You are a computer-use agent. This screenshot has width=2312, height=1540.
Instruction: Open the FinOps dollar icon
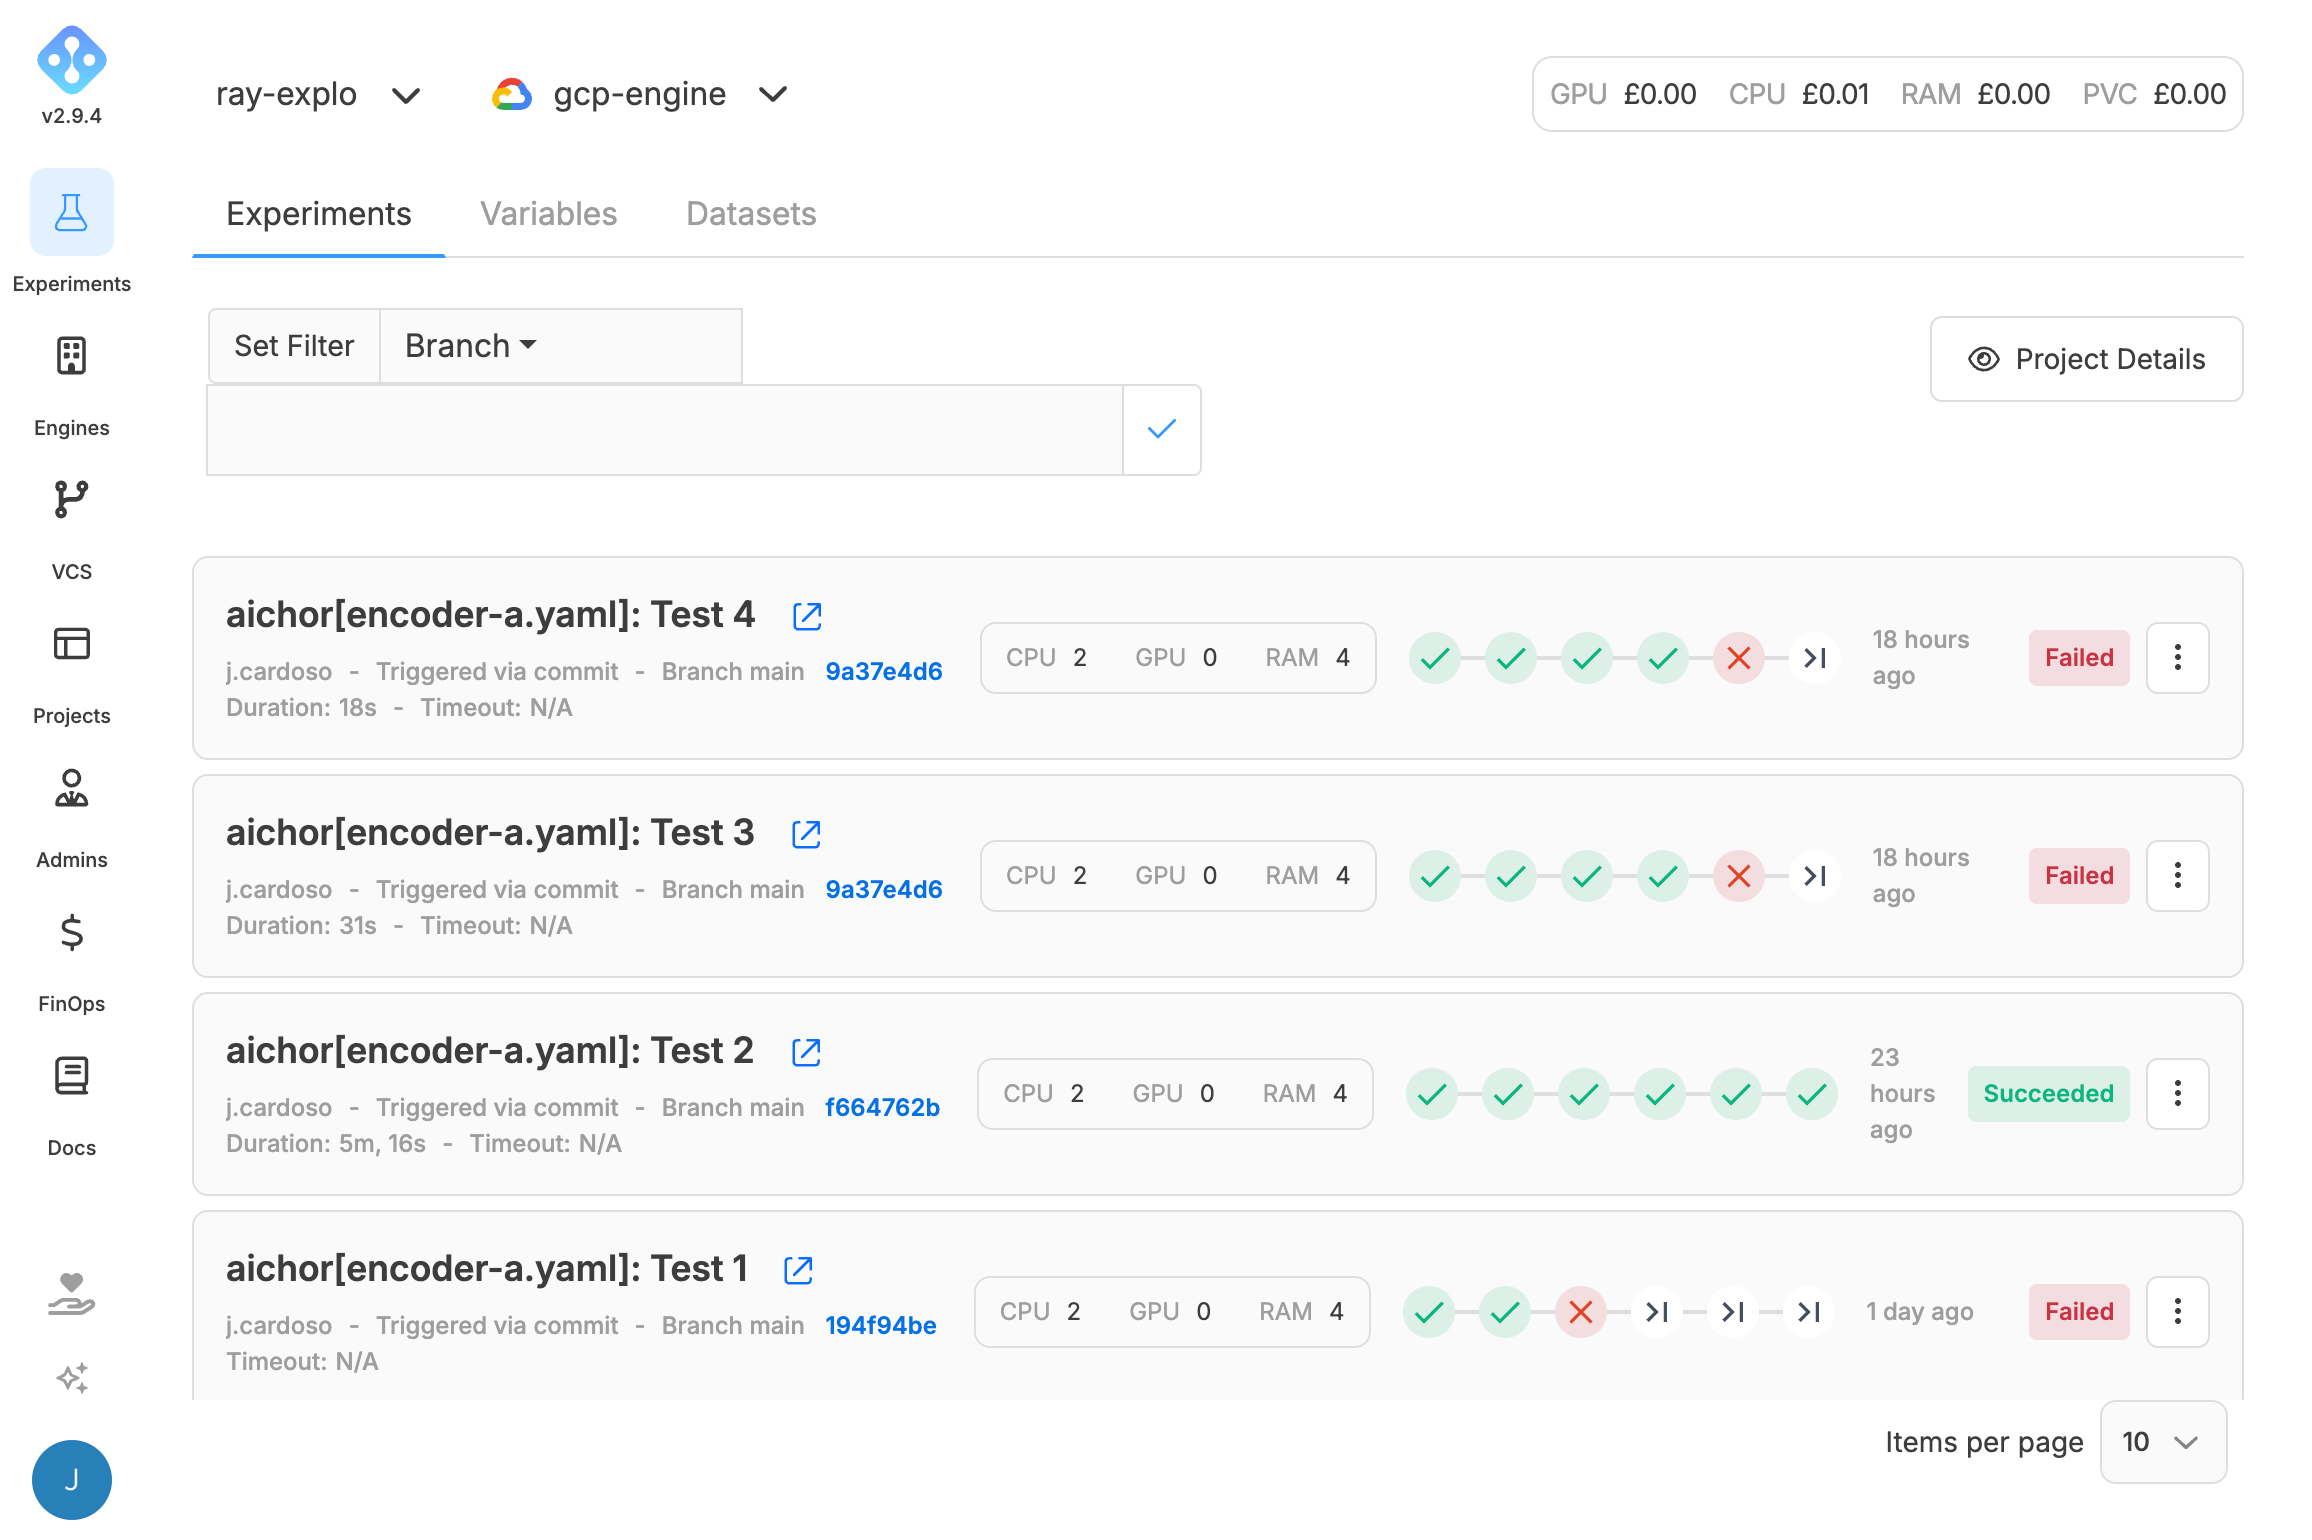pyautogui.click(x=71, y=932)
